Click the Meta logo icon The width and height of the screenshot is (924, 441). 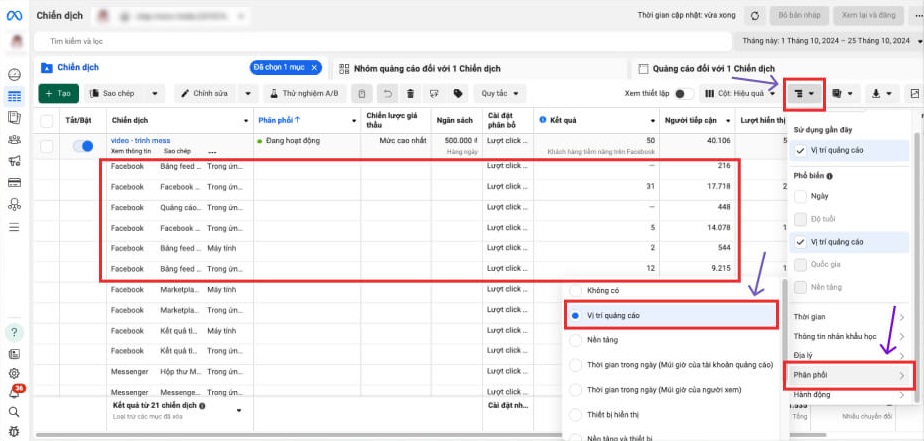[x=15, y=16]
